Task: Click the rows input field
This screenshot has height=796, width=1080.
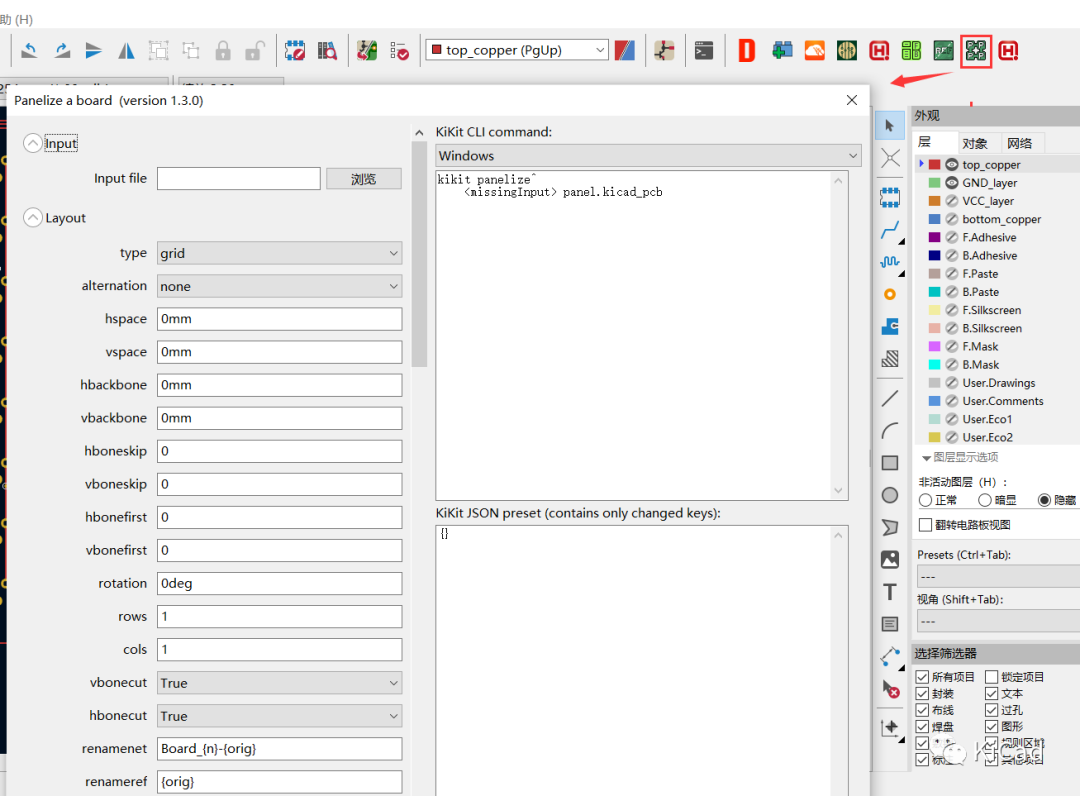Action: coord(280,616)
